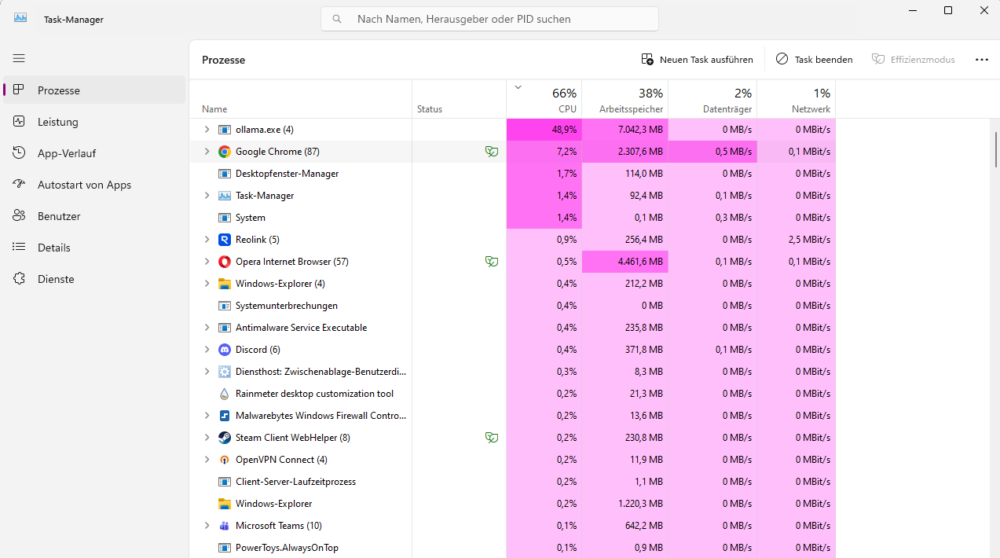Expand the Windows-Explorer (4) group
This screenshot has height=558, width=1000.
[207, 284]
